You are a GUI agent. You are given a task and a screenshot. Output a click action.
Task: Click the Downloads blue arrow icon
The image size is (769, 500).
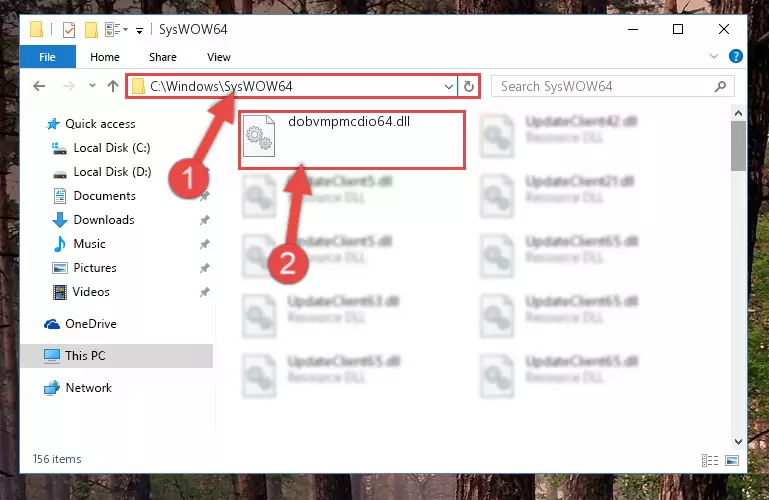[60, 220]
